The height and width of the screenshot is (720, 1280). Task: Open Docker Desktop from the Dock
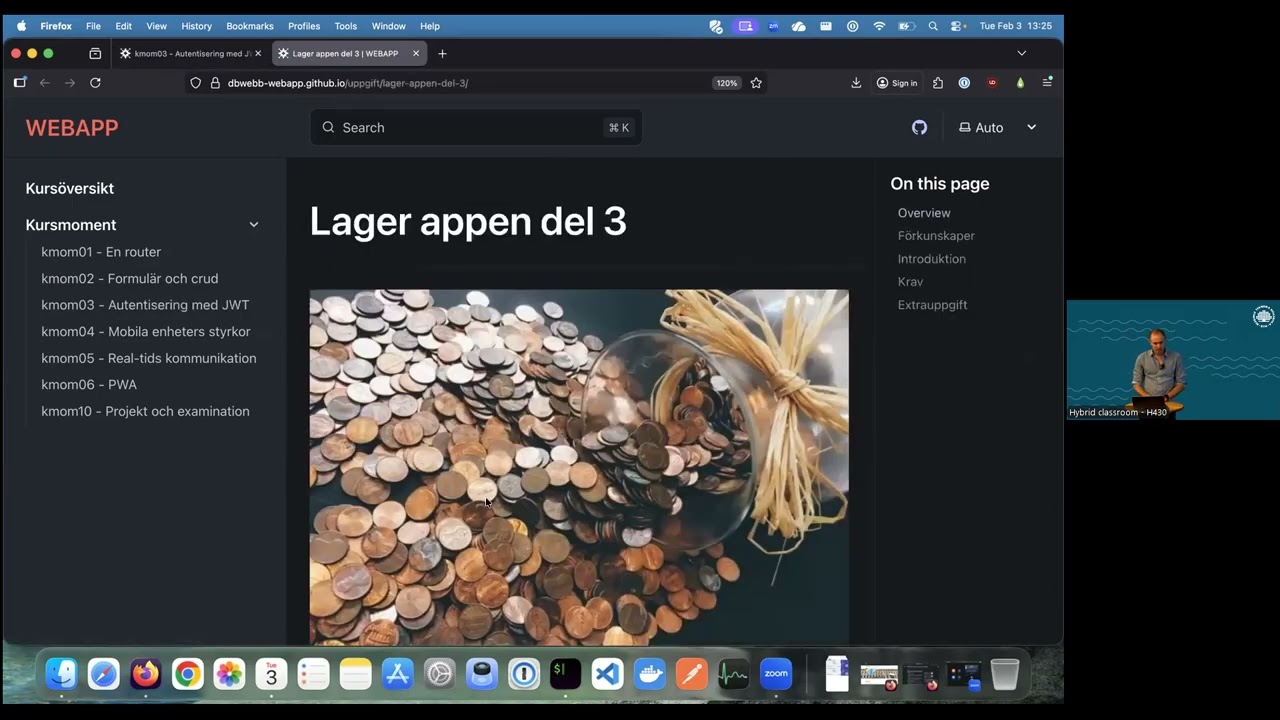click(649, 674)
